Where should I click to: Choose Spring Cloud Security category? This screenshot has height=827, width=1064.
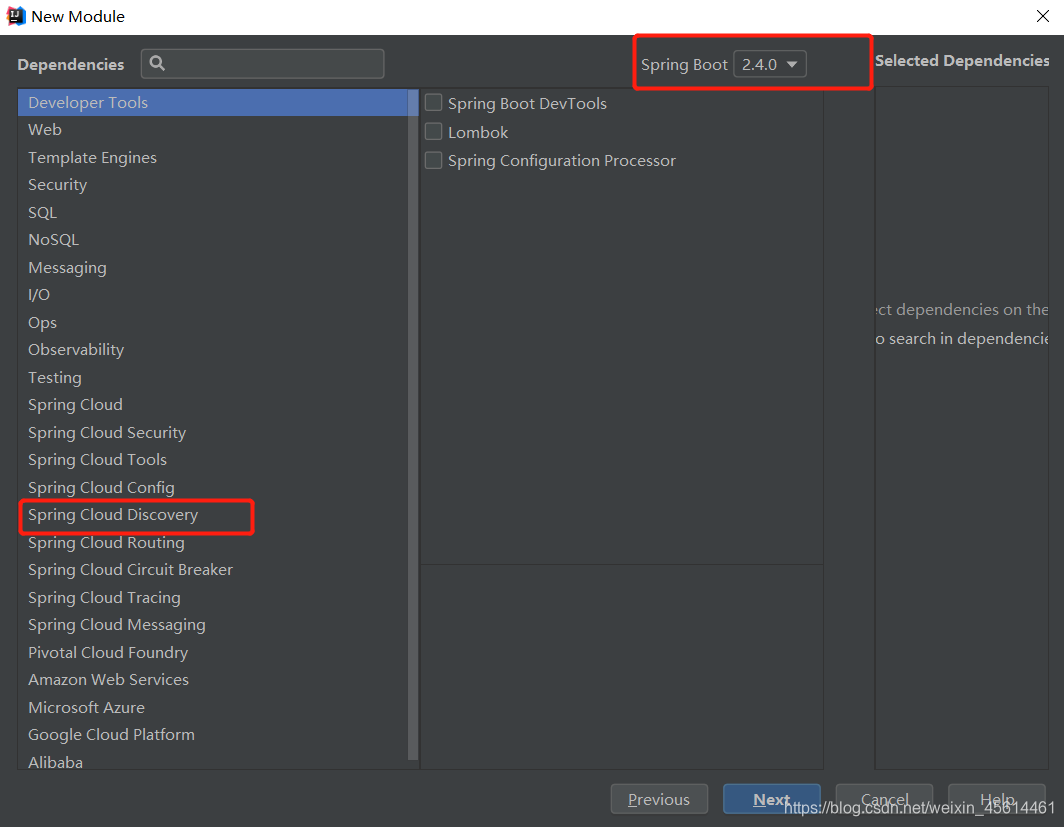tap(213, 432)
